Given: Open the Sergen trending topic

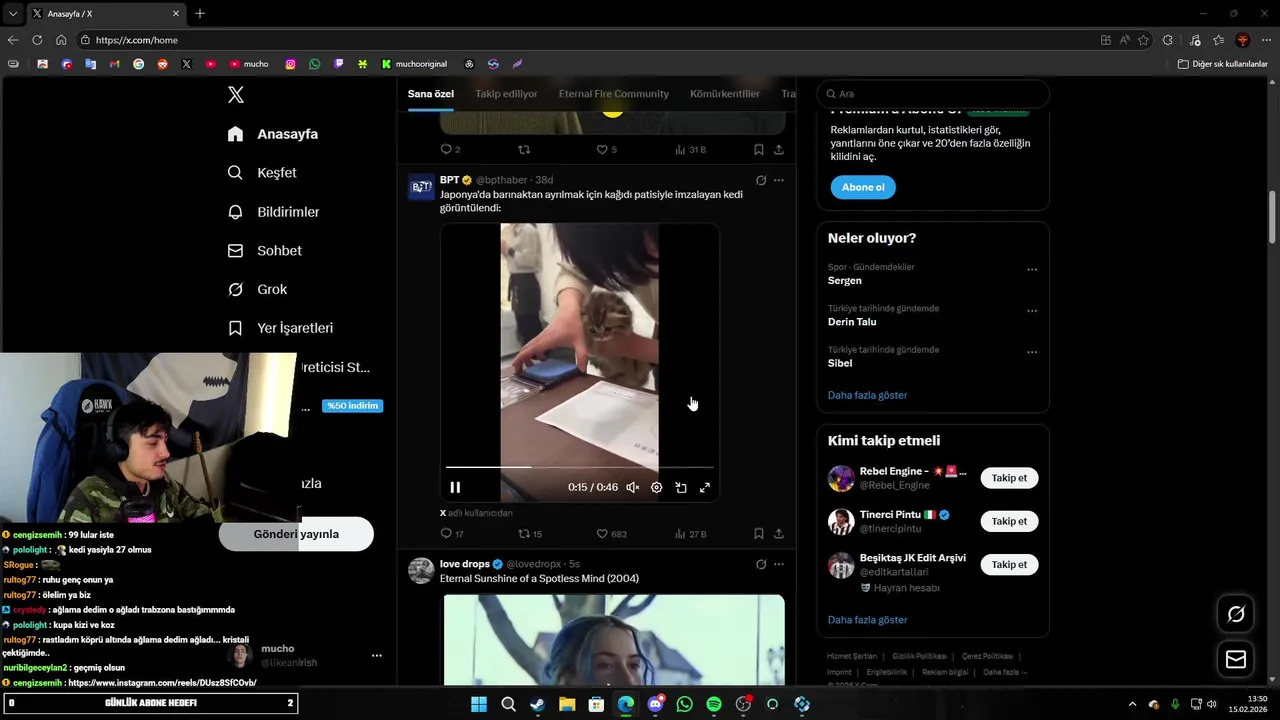Looking at the screenshot, I should click(x=844, y=281).
